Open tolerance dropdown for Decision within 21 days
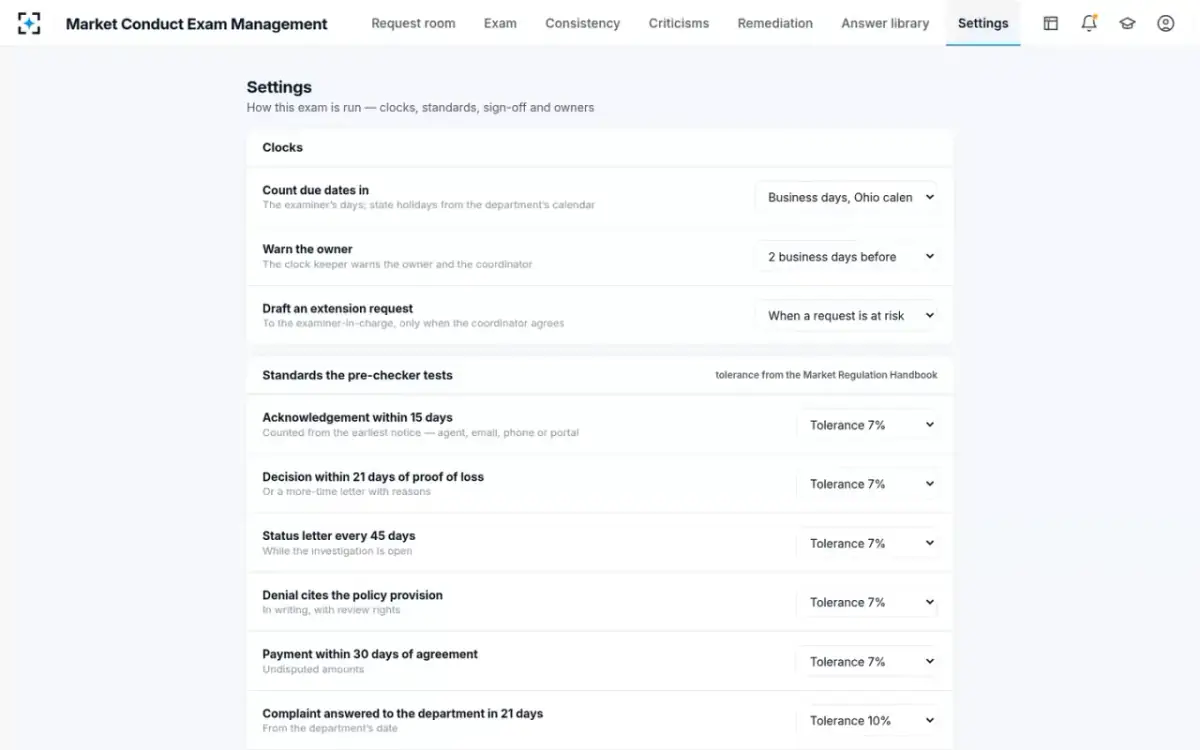1200x750 pixels. pyautogui.click(x=867, y=484)
